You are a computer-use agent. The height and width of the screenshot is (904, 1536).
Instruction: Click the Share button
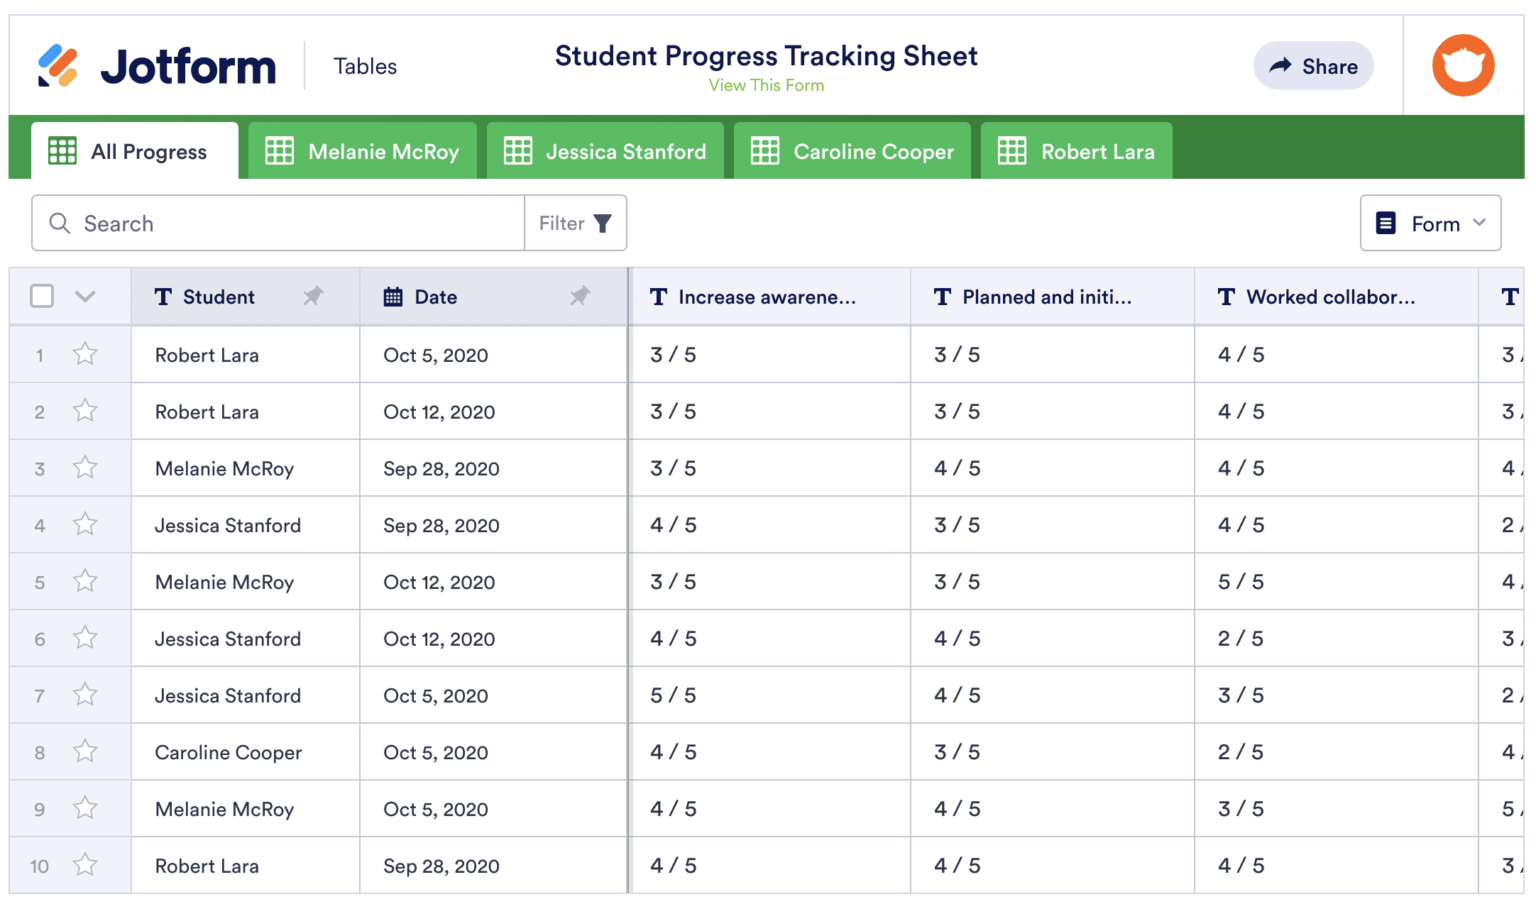tap(1313, 65)
